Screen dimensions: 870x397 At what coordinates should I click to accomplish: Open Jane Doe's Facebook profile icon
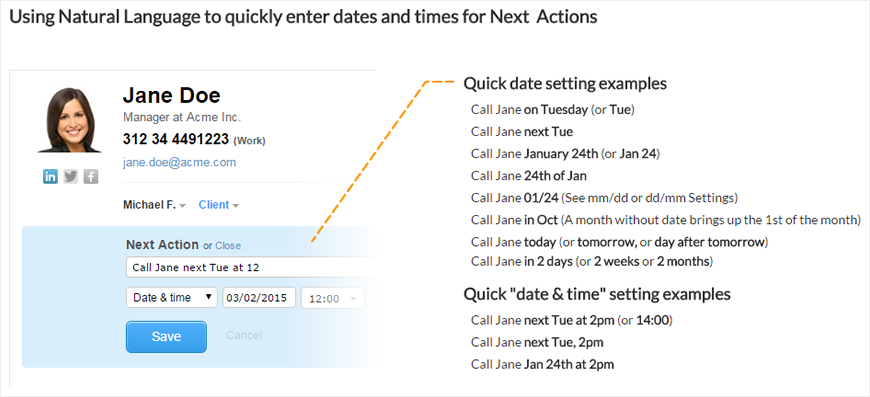pyautogui.click(x=91, y=177)
